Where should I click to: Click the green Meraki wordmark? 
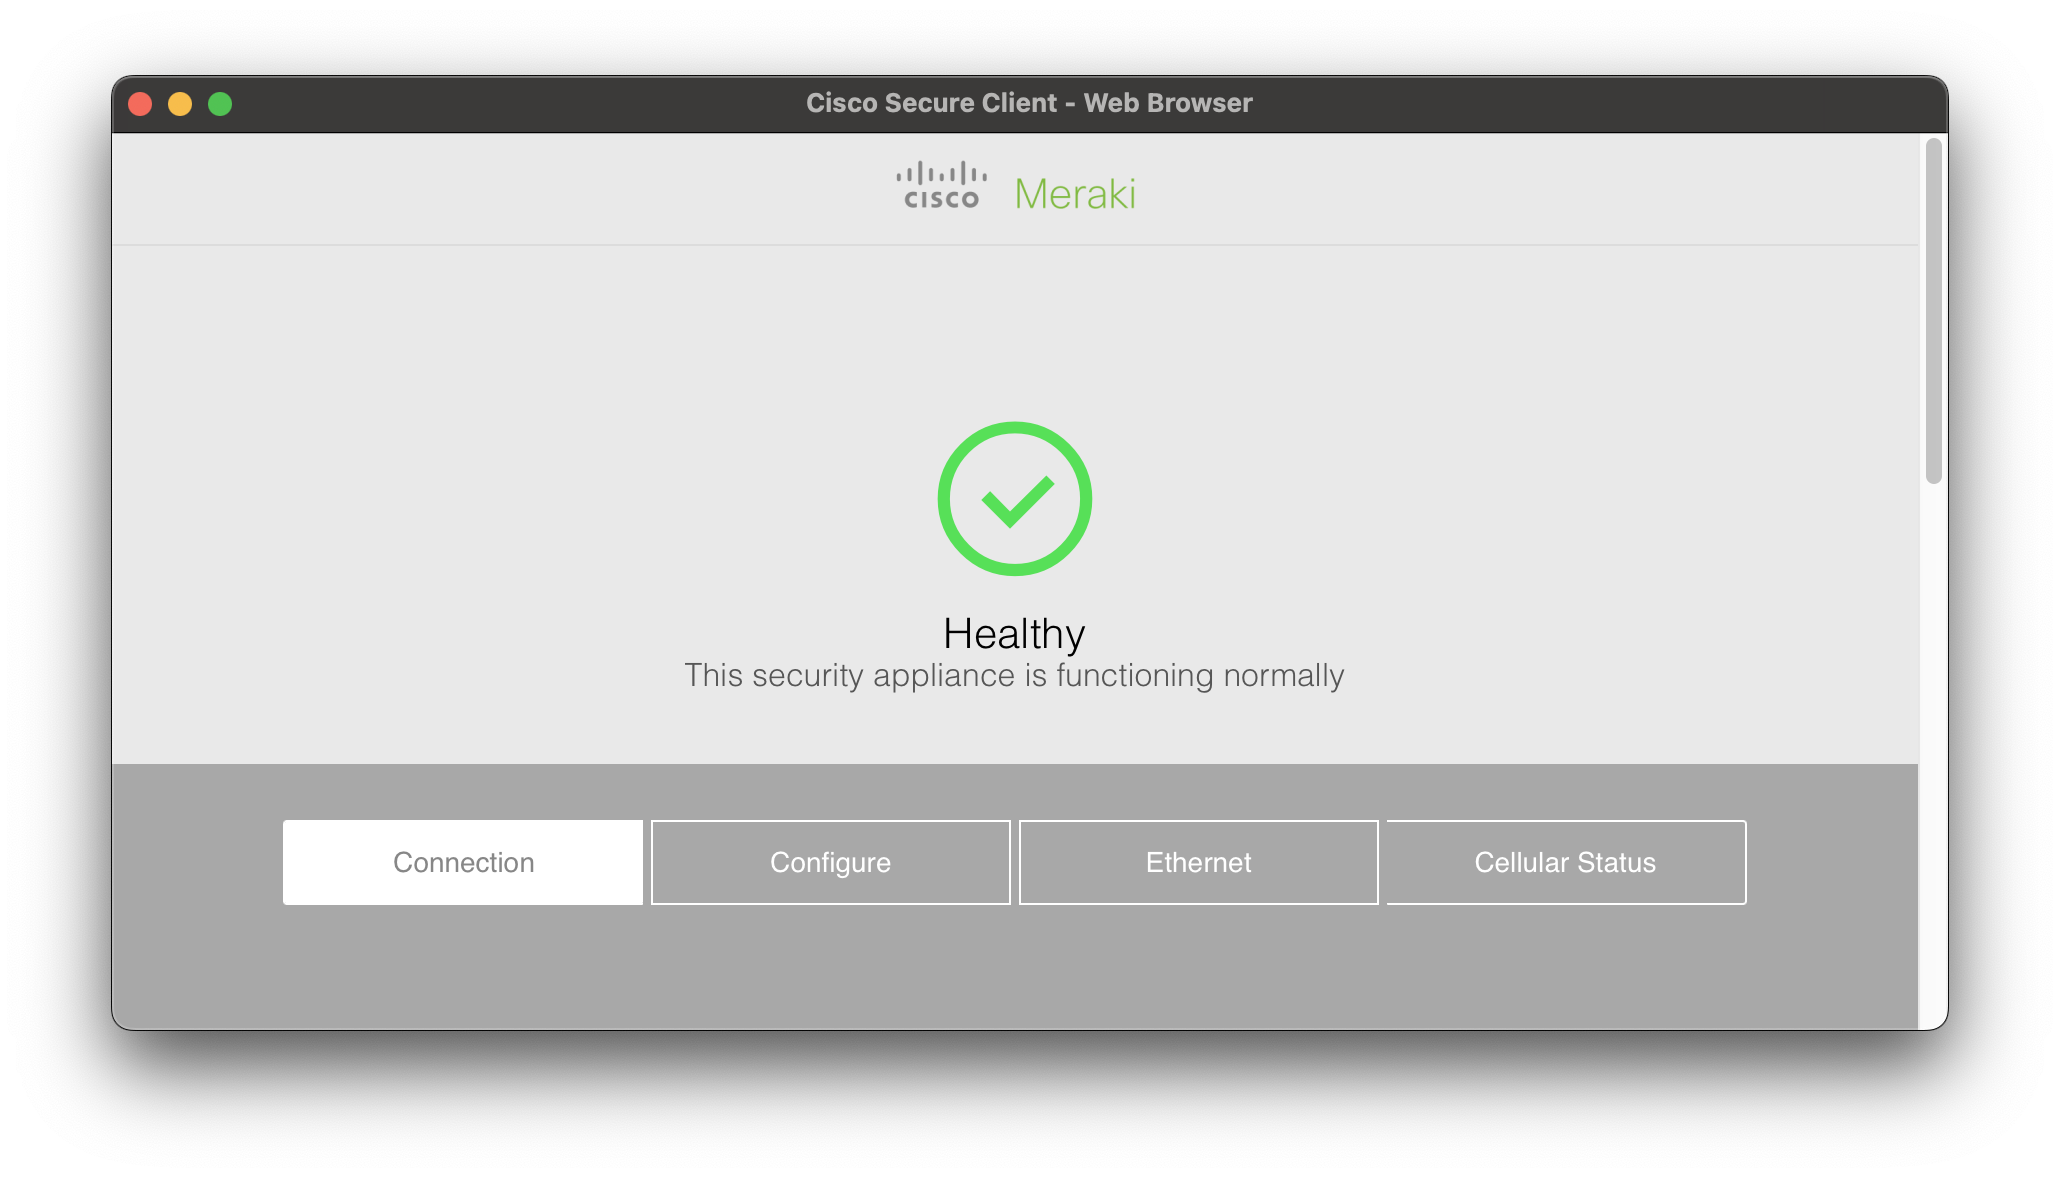point(1074,193)
